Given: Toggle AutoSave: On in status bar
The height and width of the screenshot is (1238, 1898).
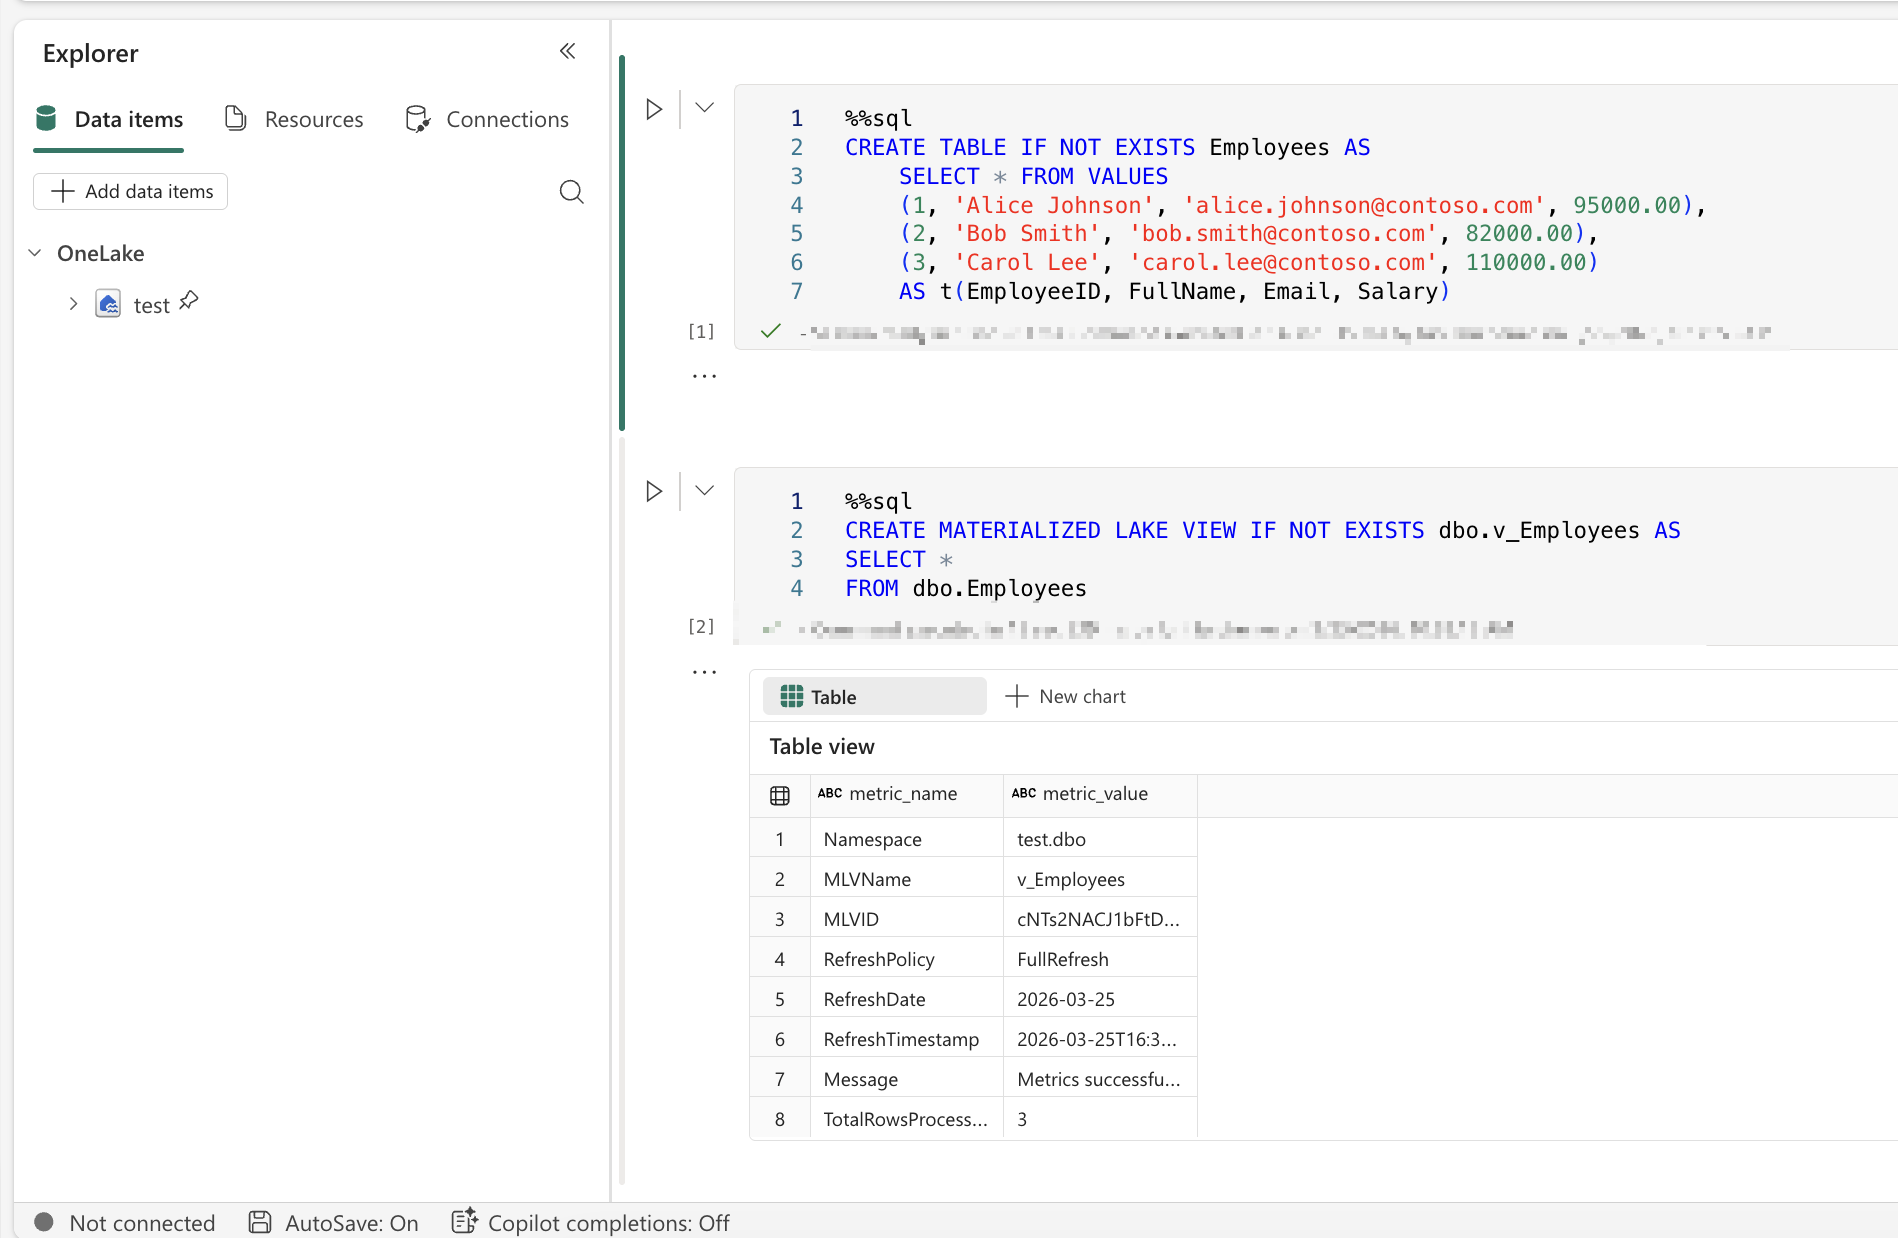Looking at the screenshot, I should pos(334,1222).
